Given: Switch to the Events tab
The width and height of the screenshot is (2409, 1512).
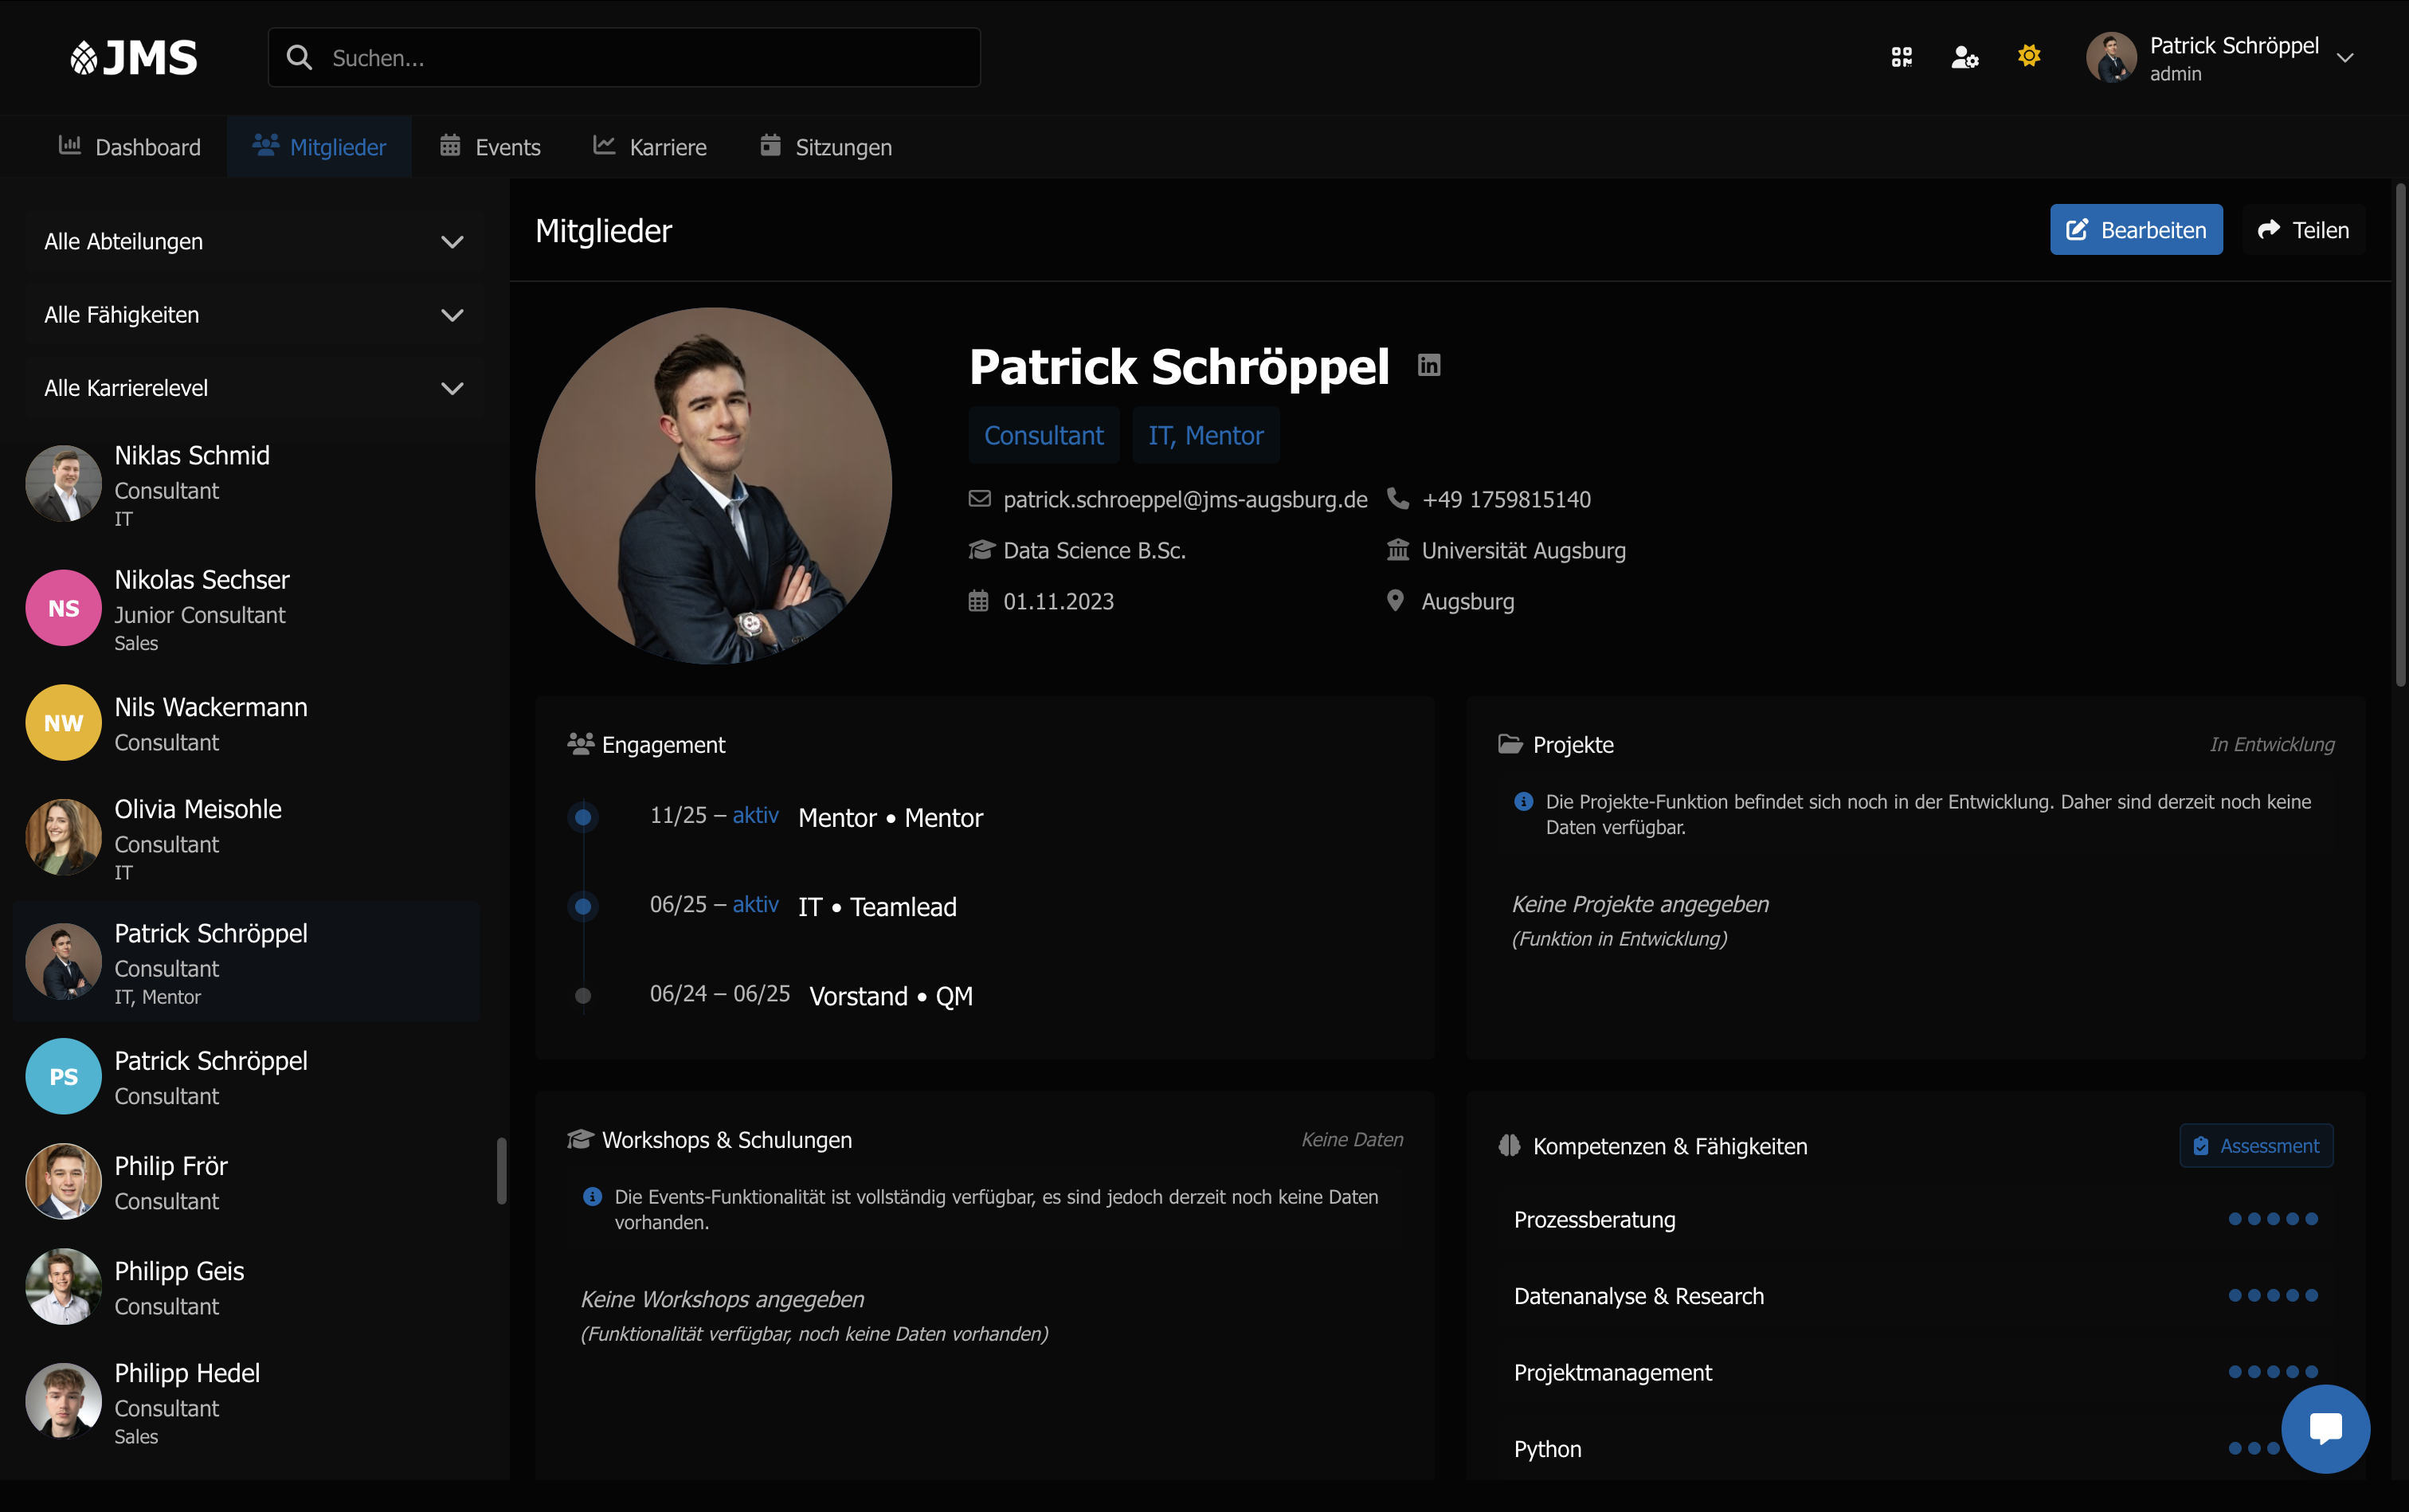Looking at the screenshot, I should point(490,147).
